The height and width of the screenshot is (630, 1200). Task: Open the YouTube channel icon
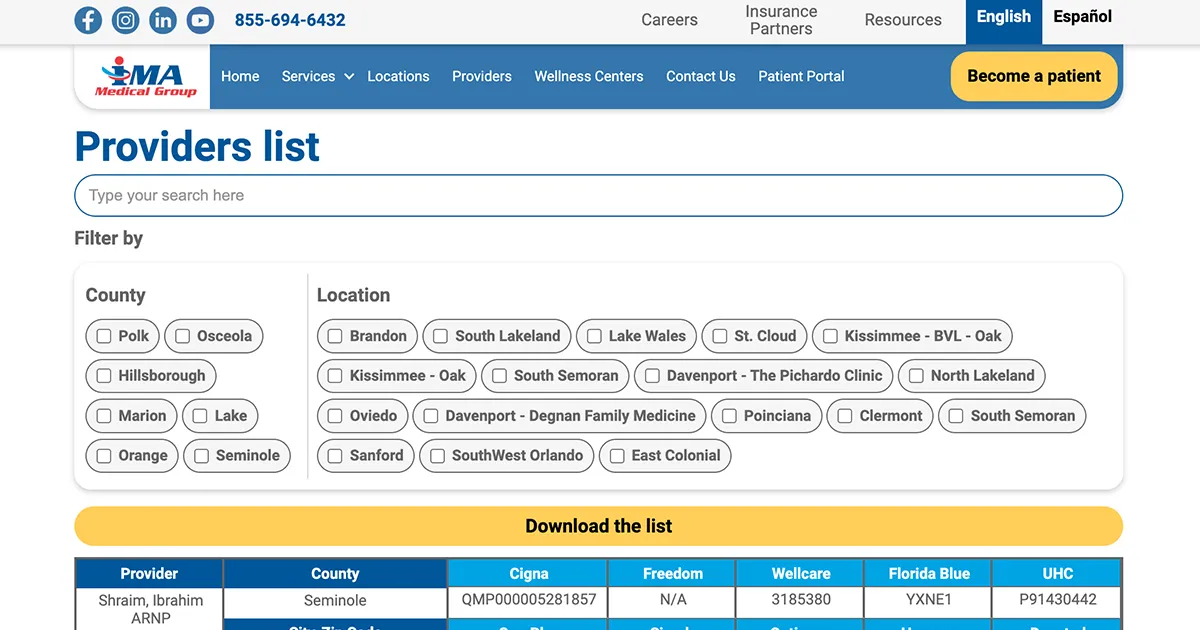[200, 20]
